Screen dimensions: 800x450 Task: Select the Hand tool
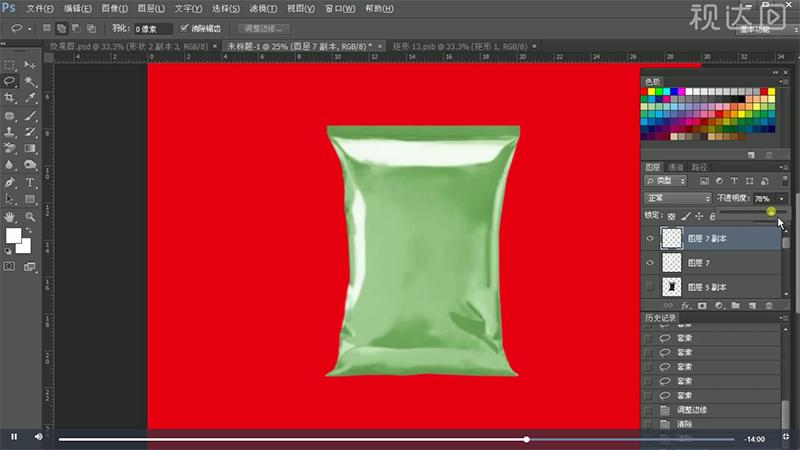point(10,217)
